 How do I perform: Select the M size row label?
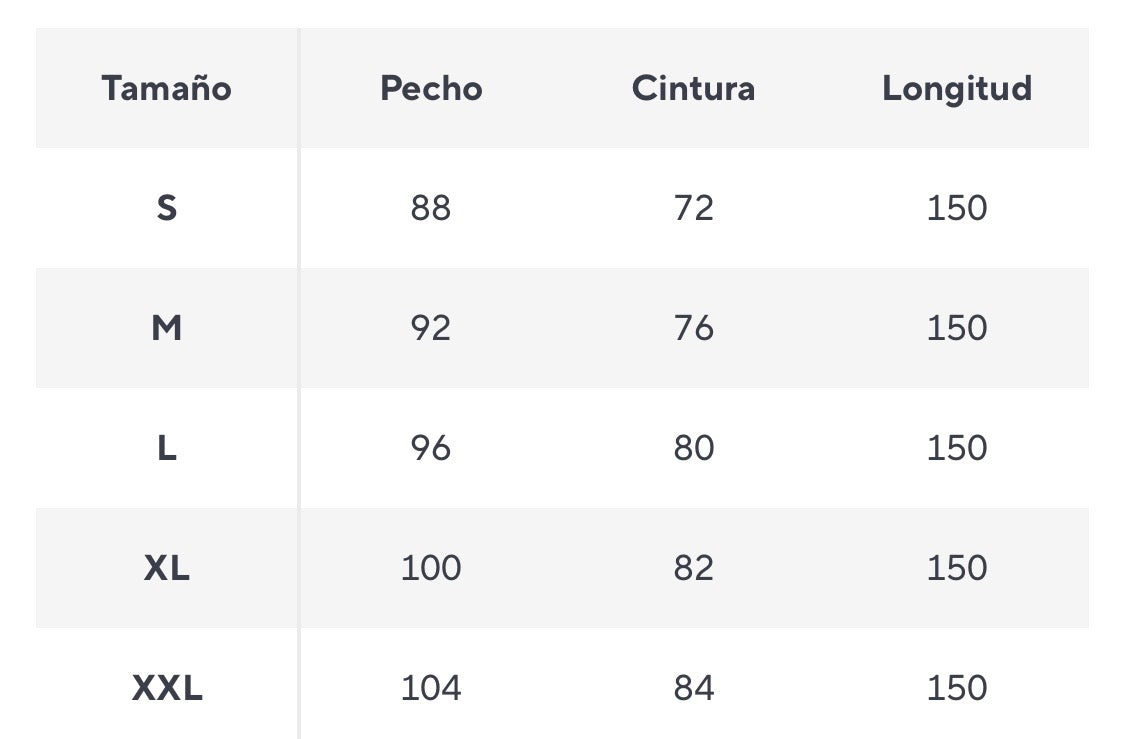tap(166, 328)
